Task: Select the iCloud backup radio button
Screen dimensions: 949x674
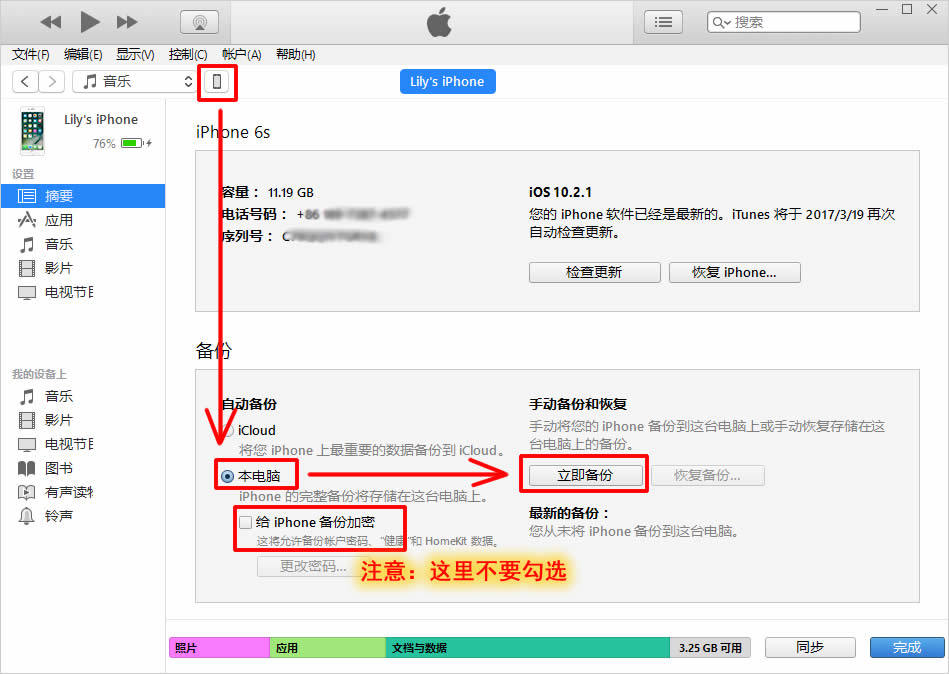Action: click(x=227, y=430)
